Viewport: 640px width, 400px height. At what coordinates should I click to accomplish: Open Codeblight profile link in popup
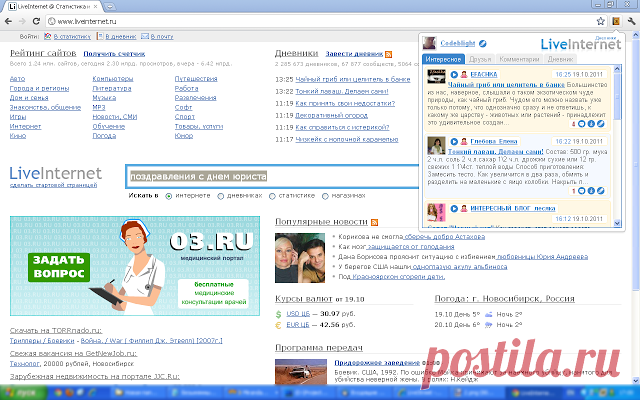458,43
